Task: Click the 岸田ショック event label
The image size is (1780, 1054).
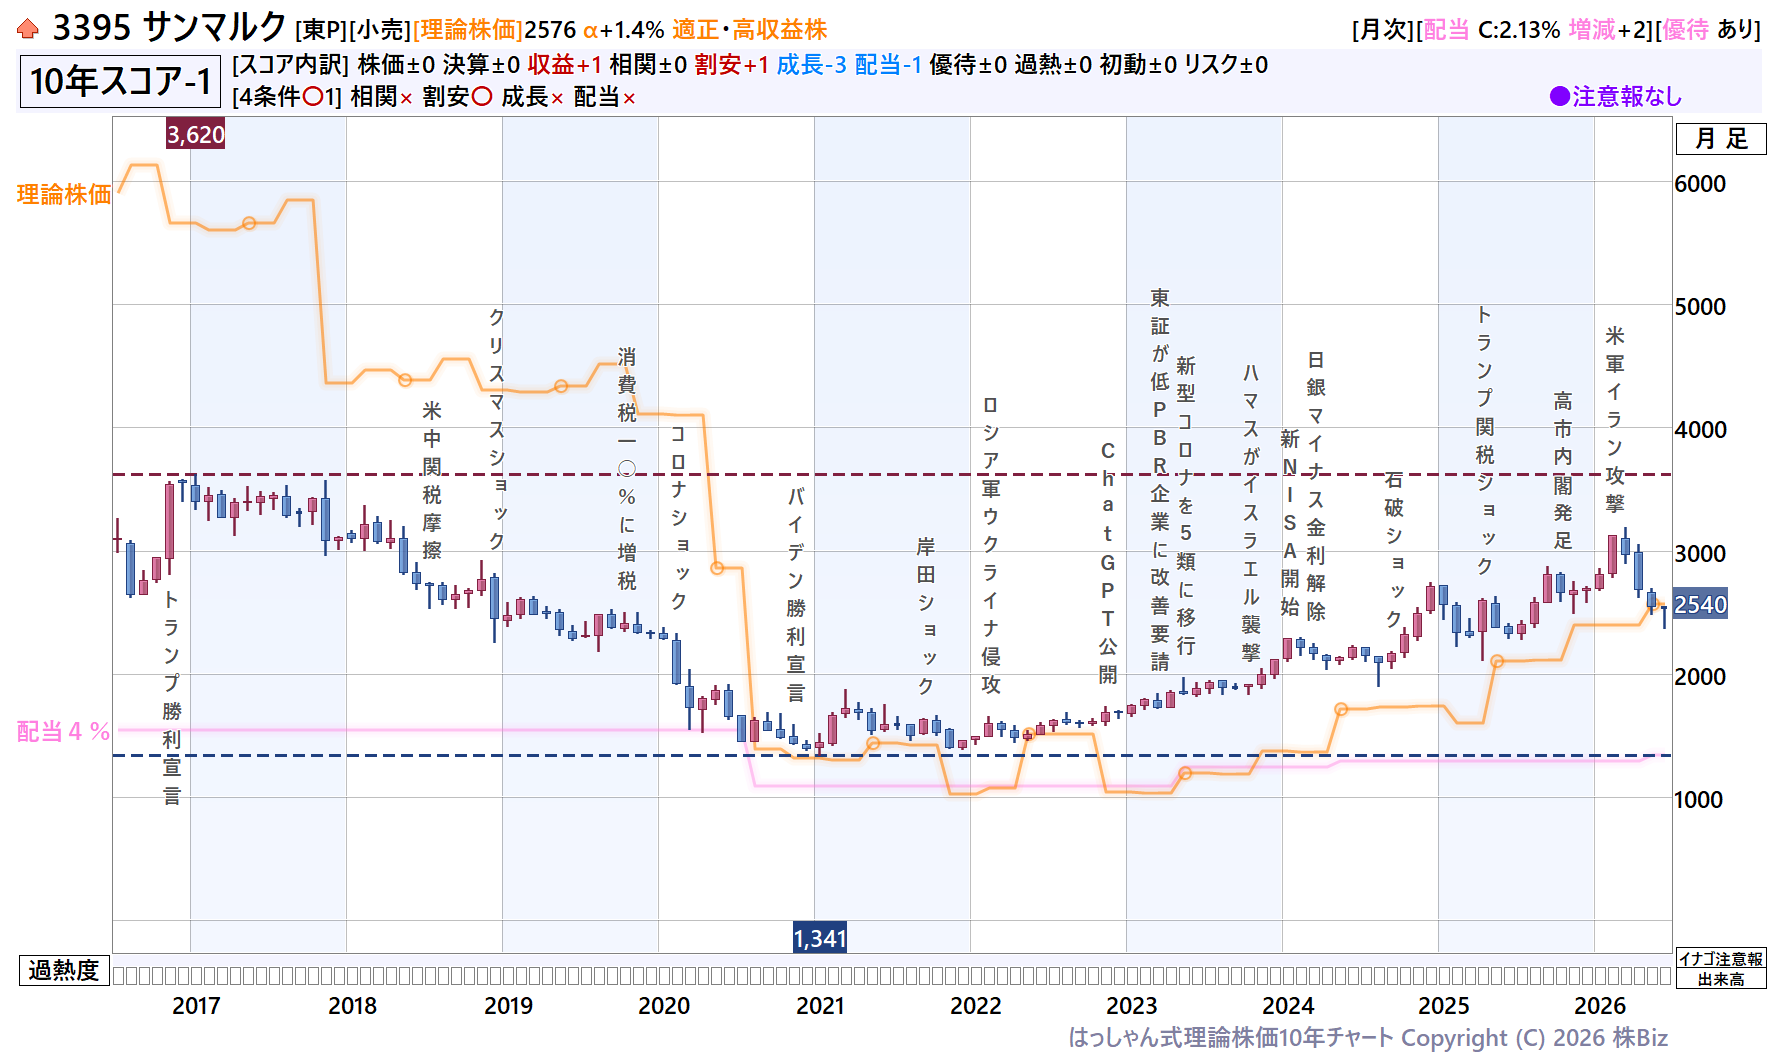Action: click(926, 615)
